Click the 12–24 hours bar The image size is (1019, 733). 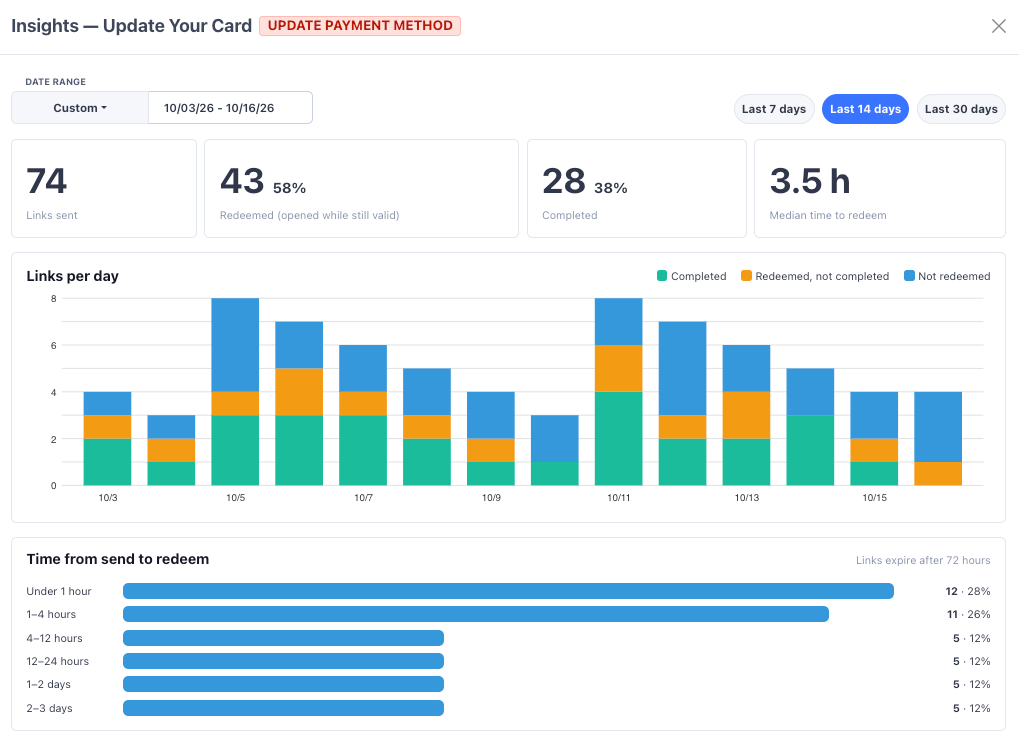pyautogui.click(x=283, y=661)
